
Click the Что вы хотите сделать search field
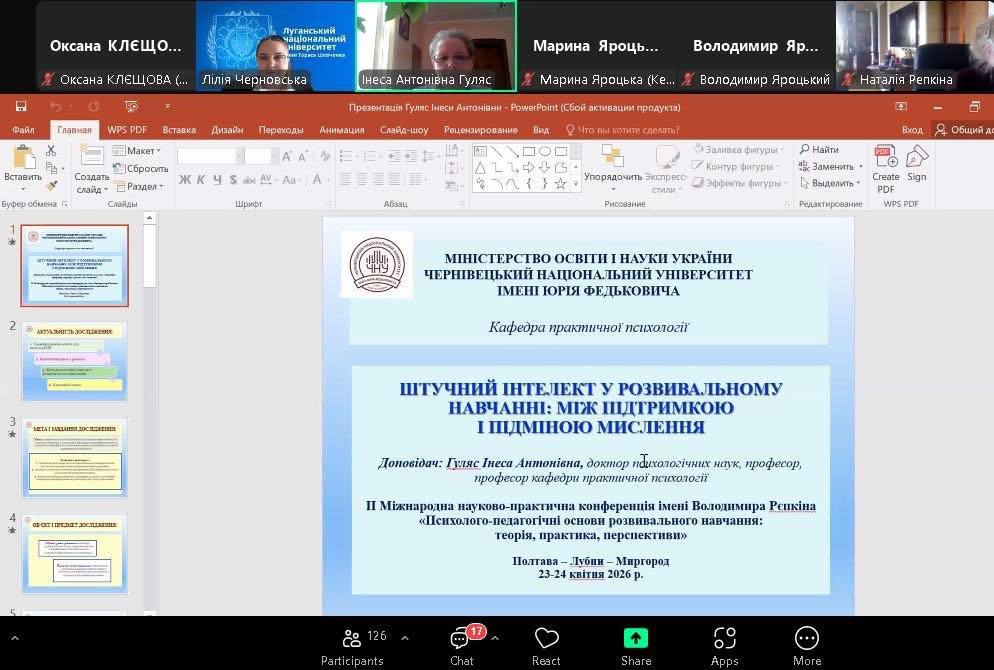click(623, 130)
